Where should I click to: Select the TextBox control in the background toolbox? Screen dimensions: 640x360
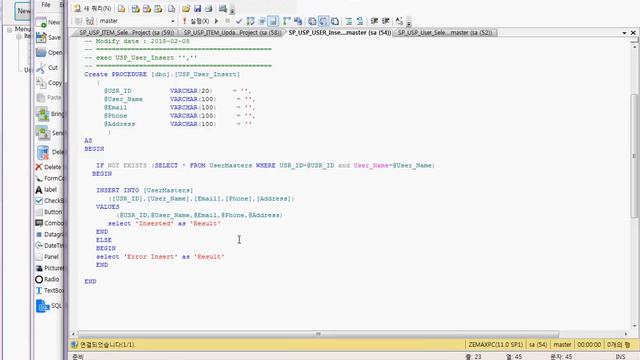(x=49, y=291)
